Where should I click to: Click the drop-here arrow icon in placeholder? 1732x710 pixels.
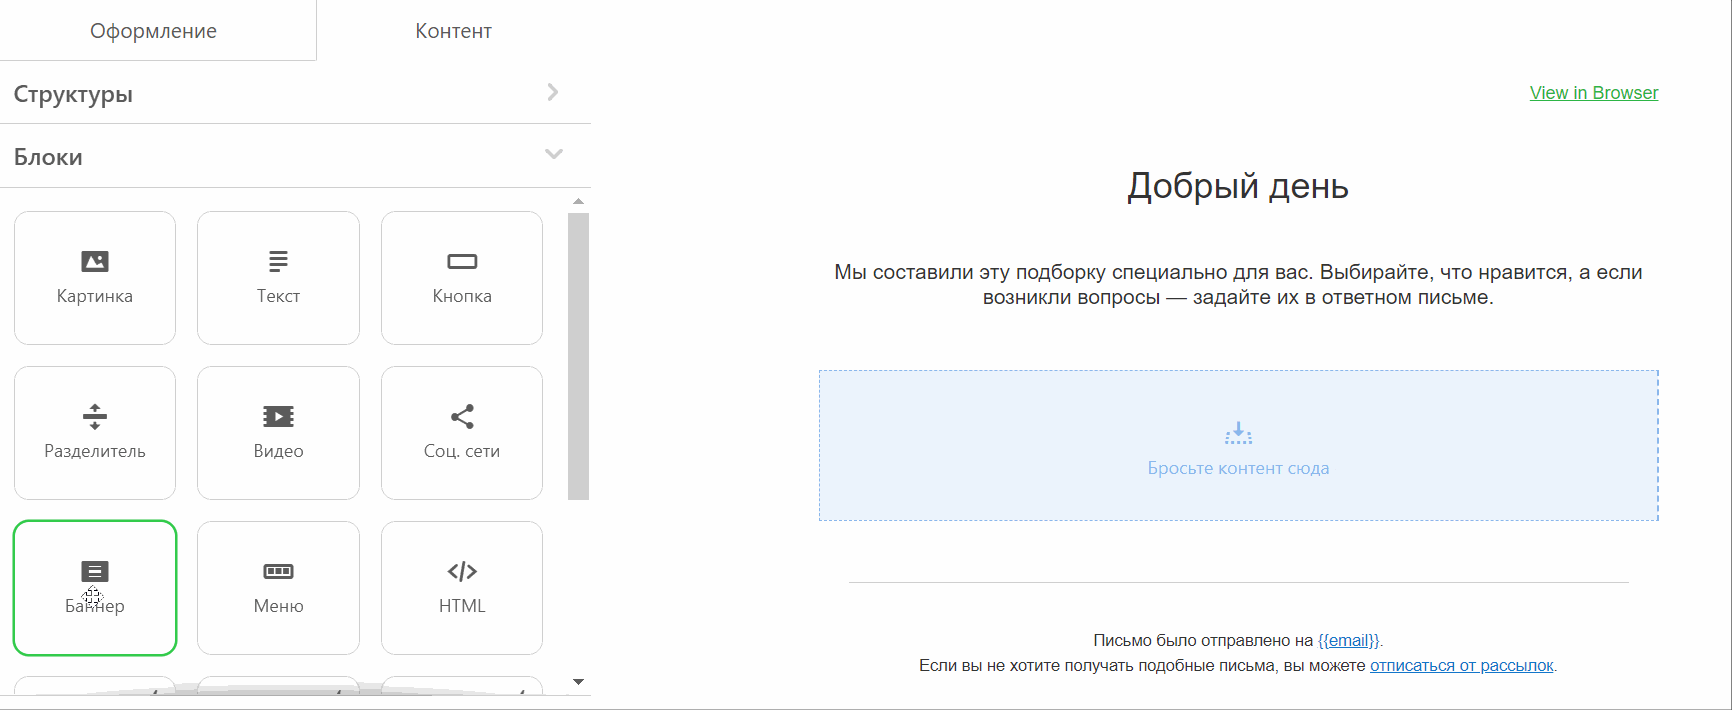tap(1239, 433)
